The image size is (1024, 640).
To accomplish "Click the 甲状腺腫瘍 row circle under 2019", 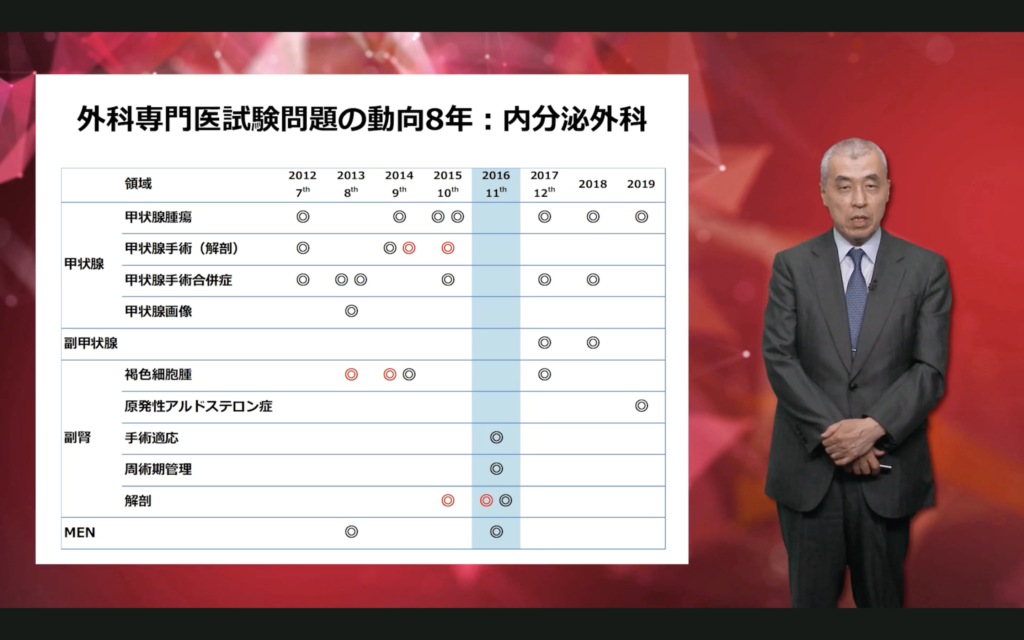I will coord(641,216).
